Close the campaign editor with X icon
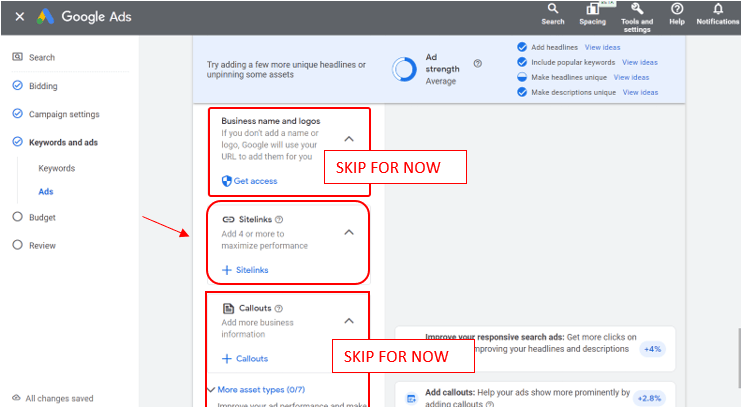Screen dimensions: 742x407 point(19,17)
